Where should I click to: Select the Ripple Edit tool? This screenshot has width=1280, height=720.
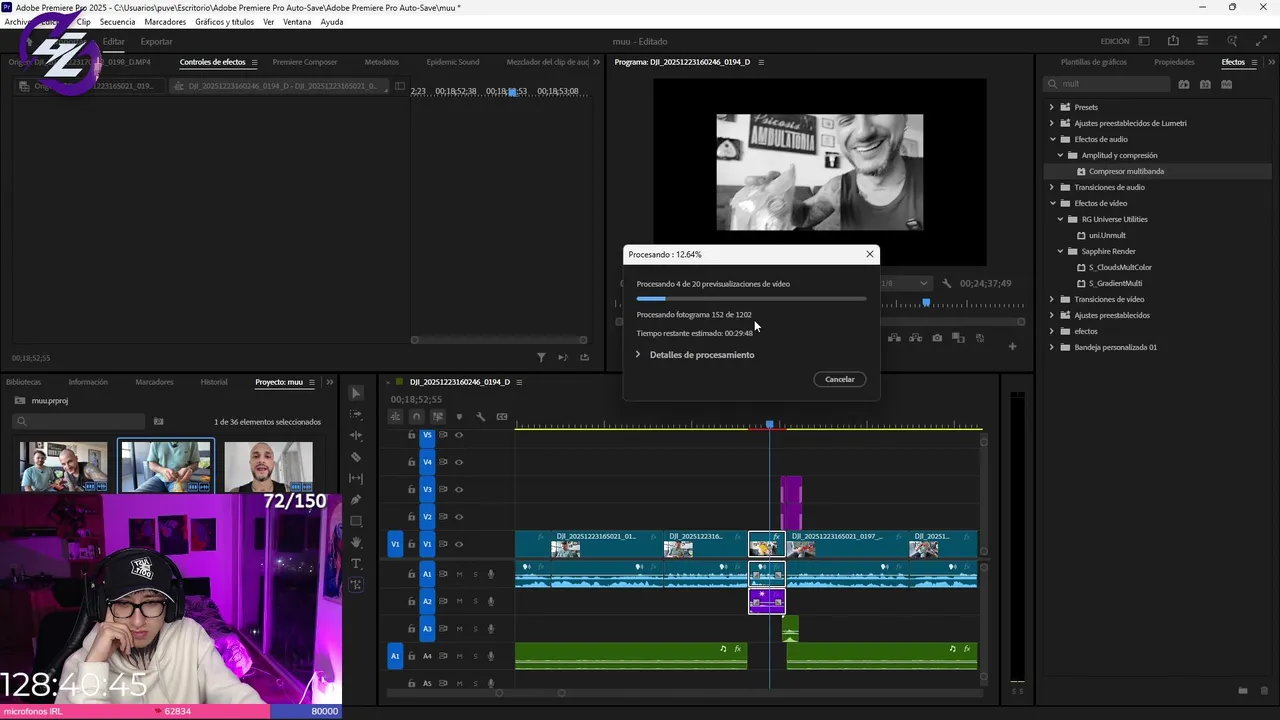click(356, 436)
